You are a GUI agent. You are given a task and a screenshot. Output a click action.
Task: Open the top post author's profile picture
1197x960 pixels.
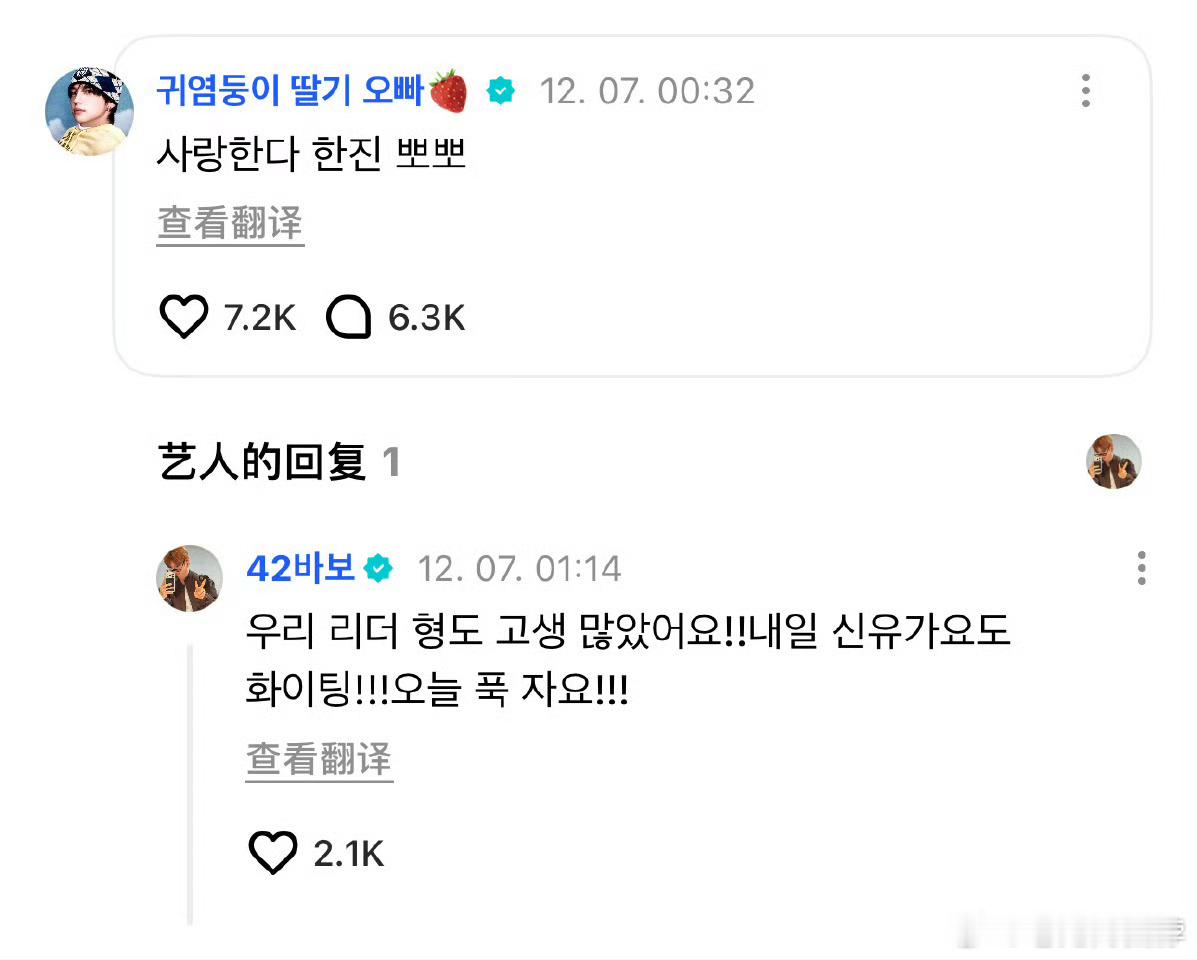pyautogui.click(x=89, y=111)
